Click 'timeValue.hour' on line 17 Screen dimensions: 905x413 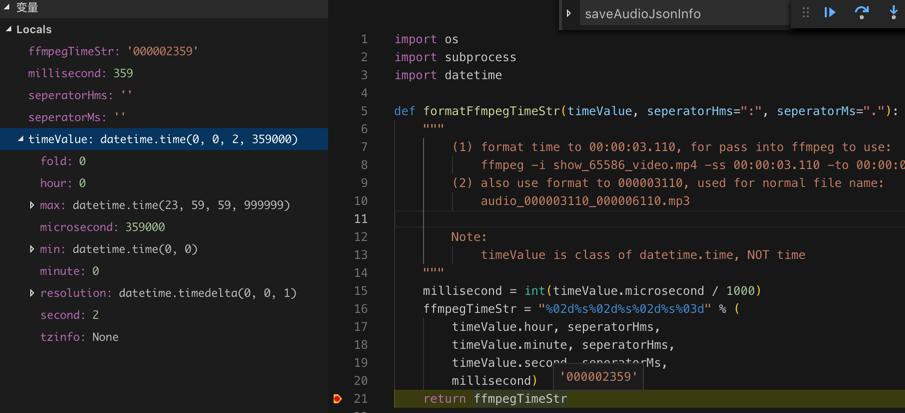click(x=502, y=327)
